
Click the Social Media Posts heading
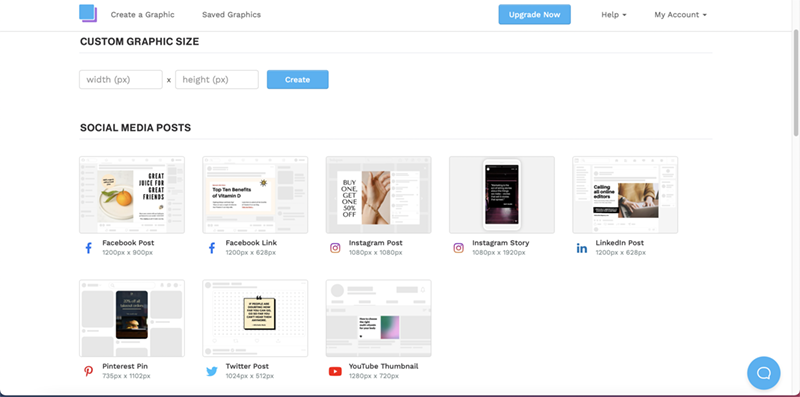pos(135,128)
